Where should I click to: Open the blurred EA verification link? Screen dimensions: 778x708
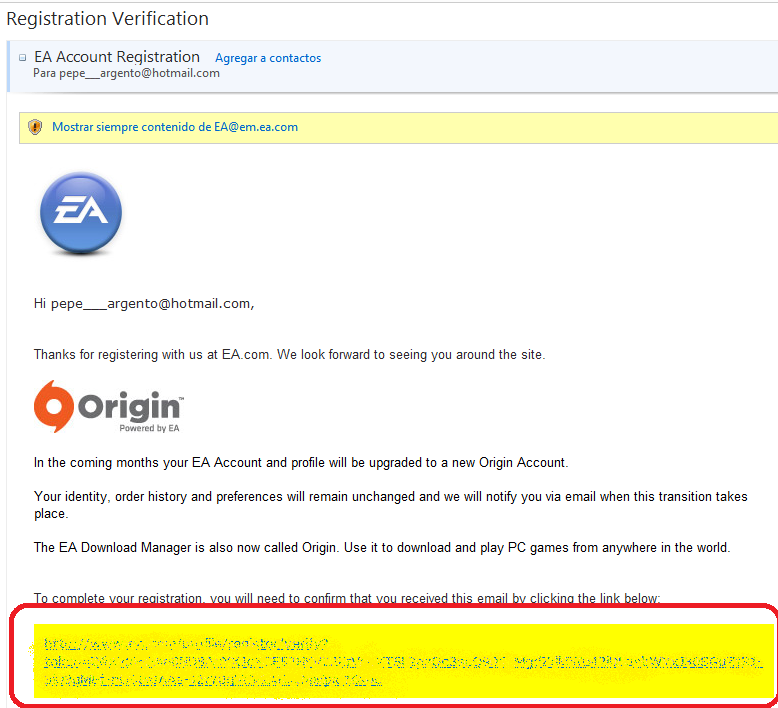(x=402, y=663)
